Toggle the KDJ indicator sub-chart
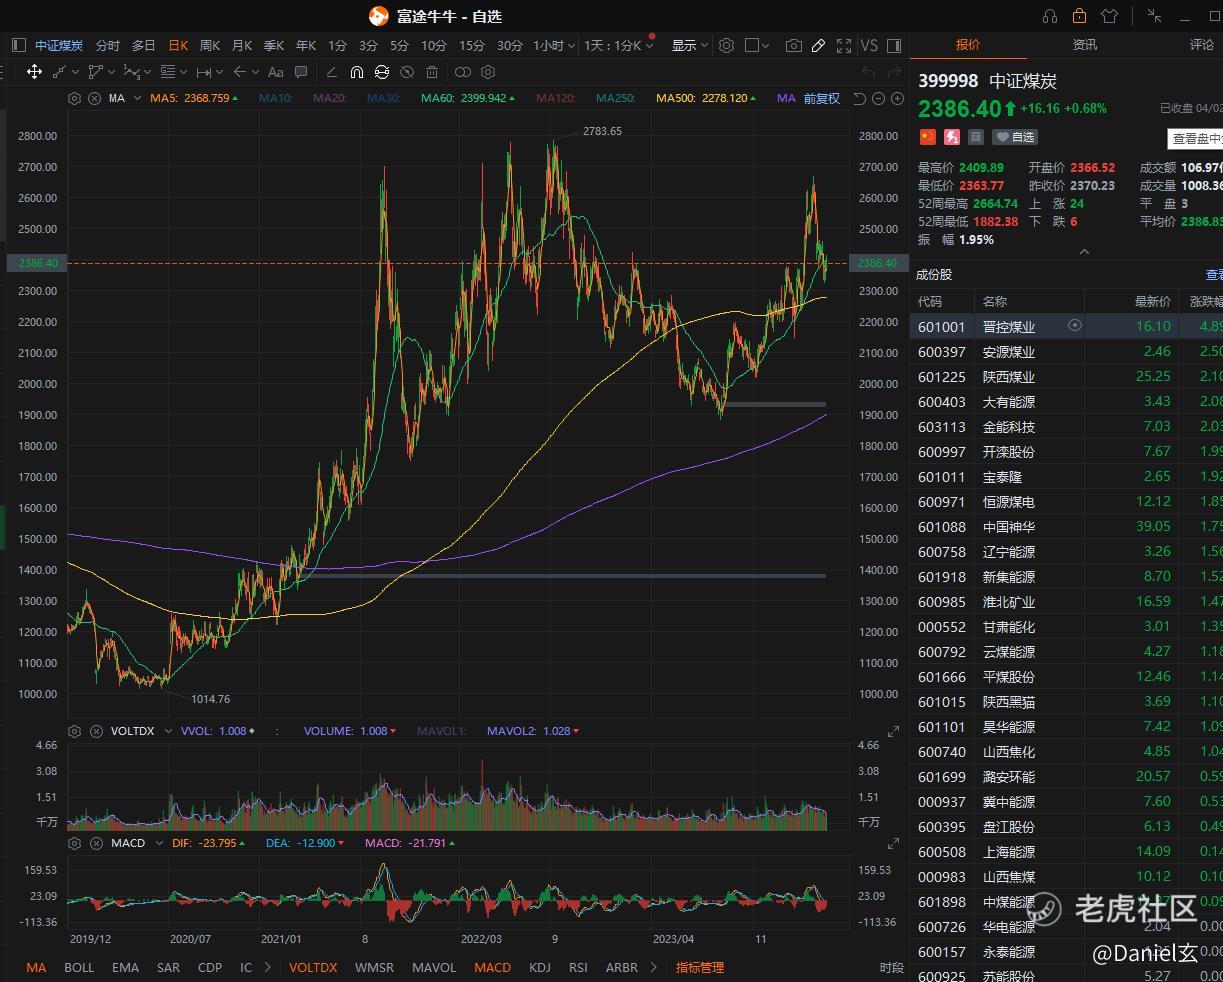Screen dimensions: 1223x982 coord(540,967)
